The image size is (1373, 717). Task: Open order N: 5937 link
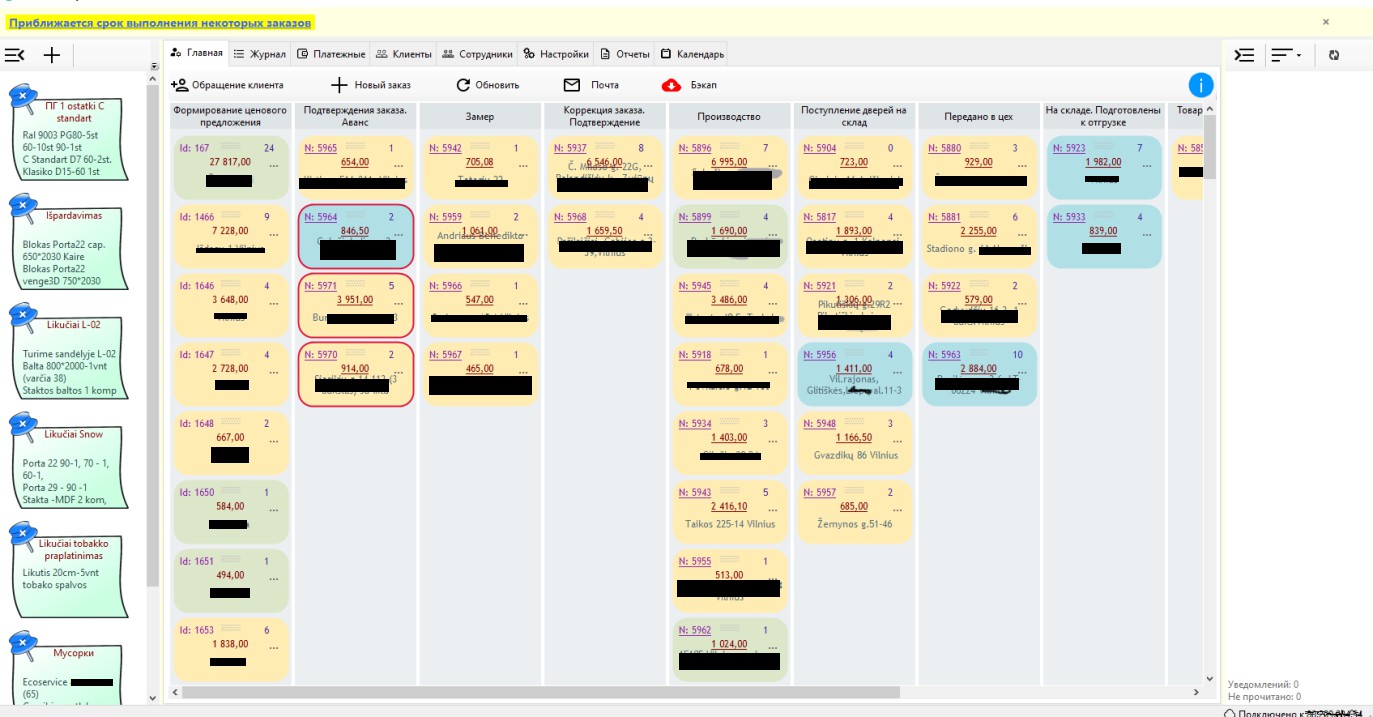(x=570, y=148)
